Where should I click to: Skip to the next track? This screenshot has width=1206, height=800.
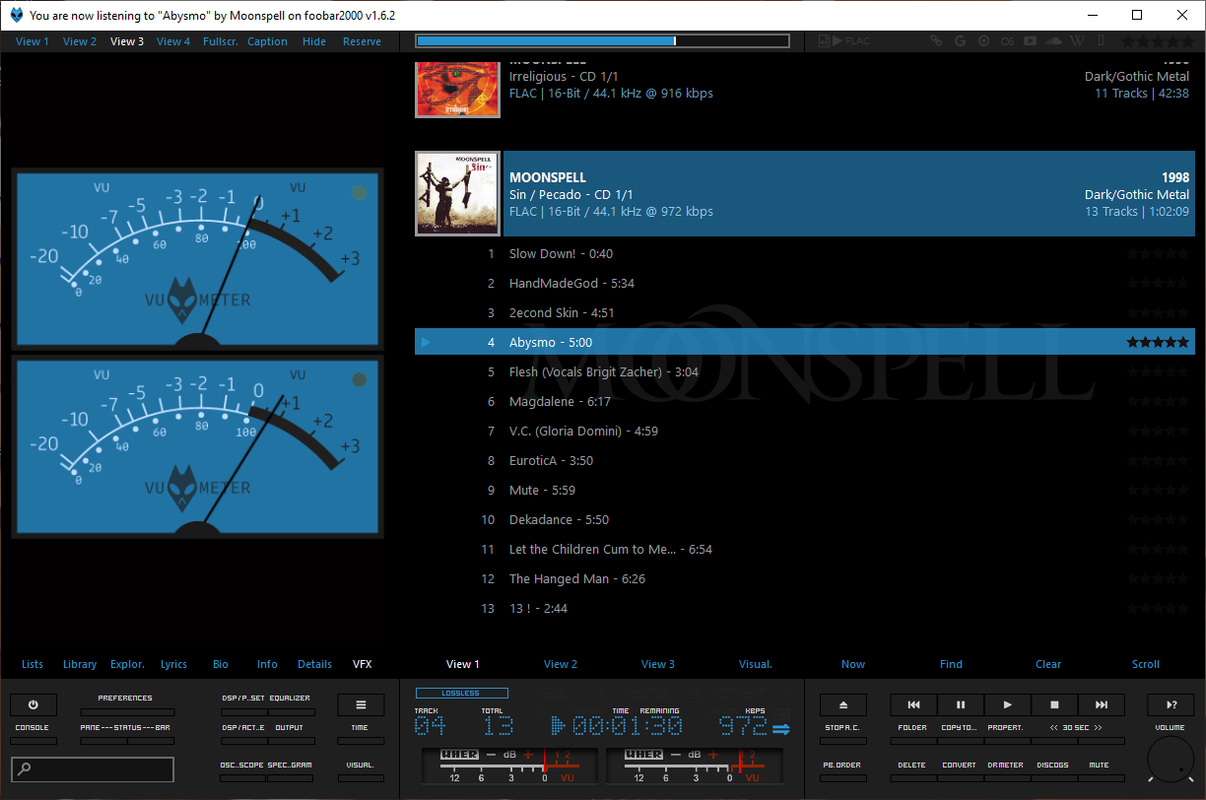click(x=1101, y=705)
